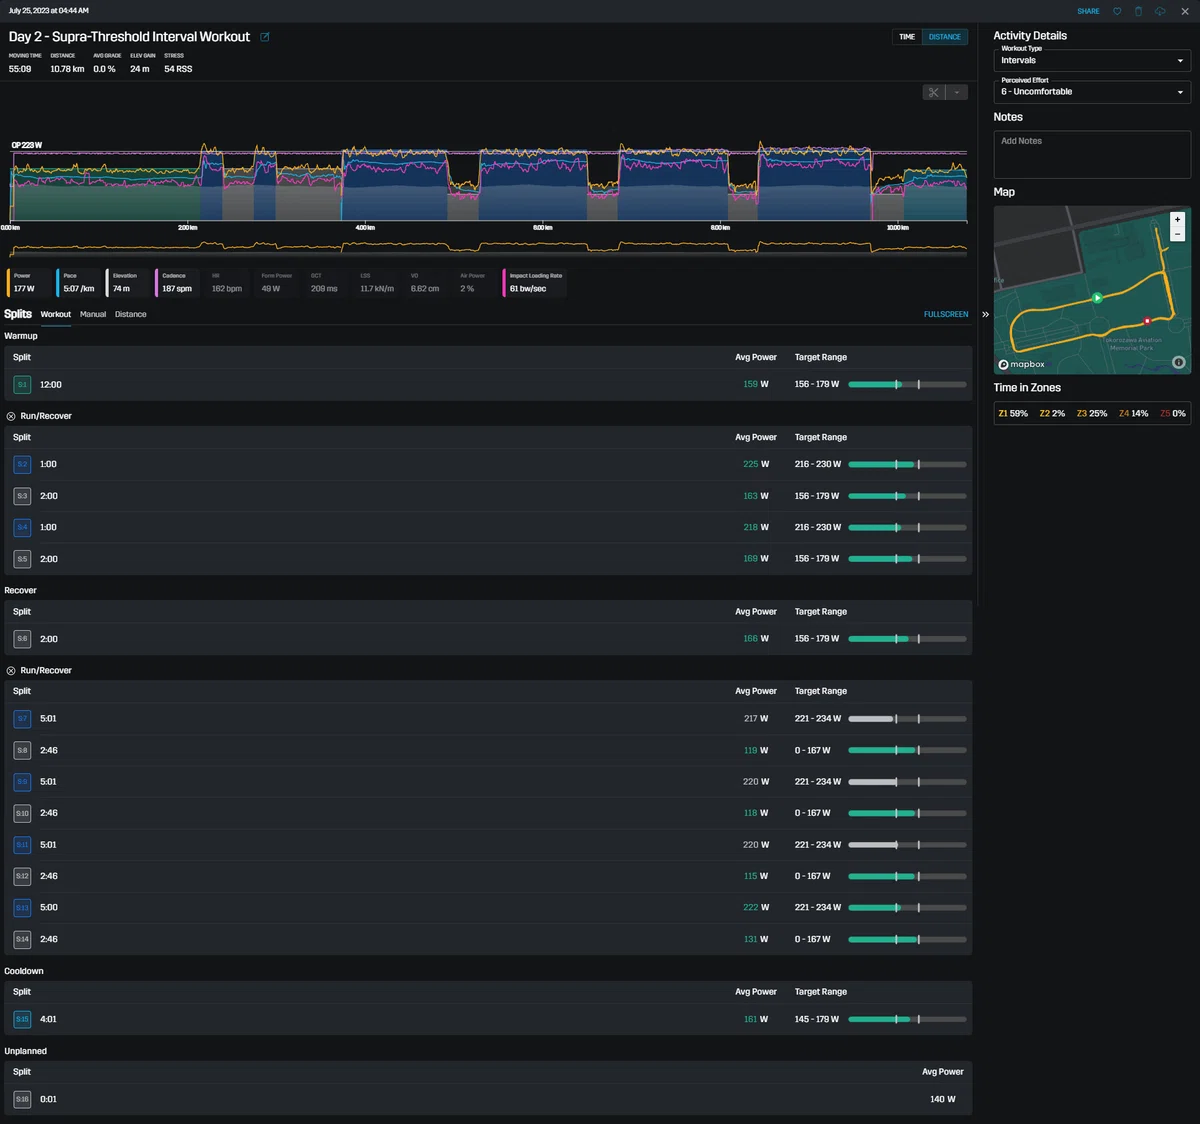
Task: Click the map info icon
Action: [1179, 362]
